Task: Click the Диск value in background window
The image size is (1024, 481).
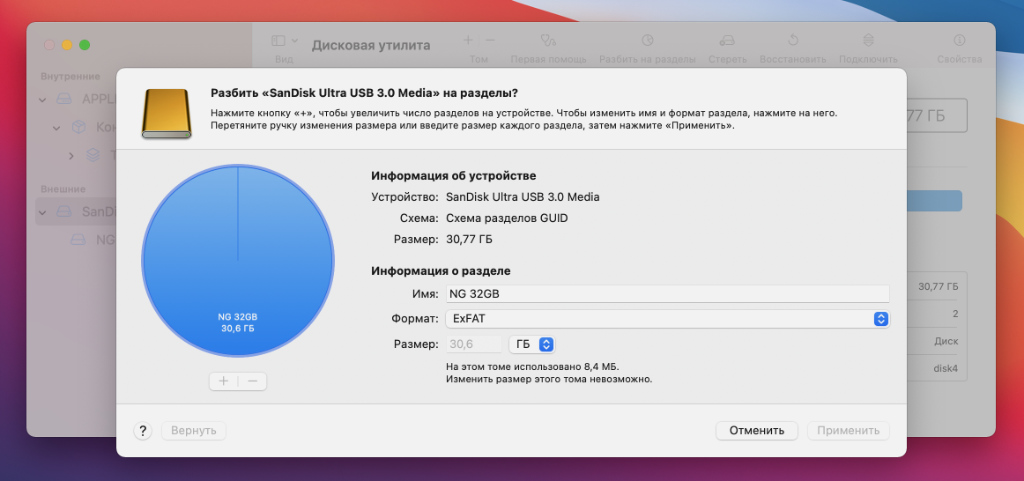Action: (x=946, y=341)
